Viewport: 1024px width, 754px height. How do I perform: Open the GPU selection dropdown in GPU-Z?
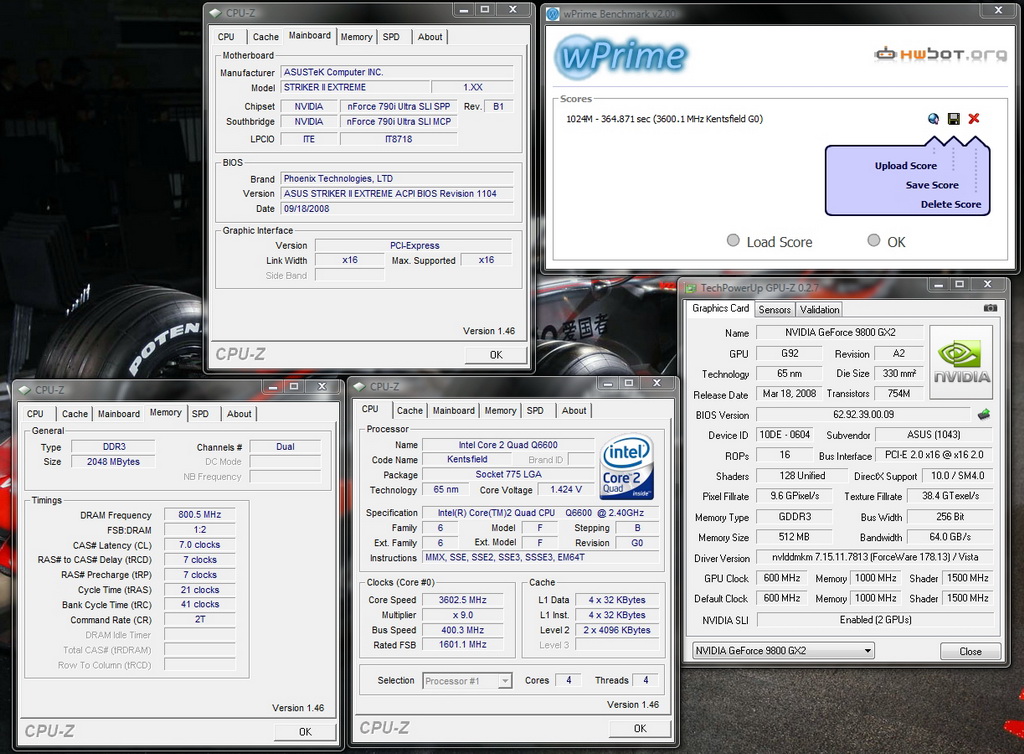tap(783, 651)
